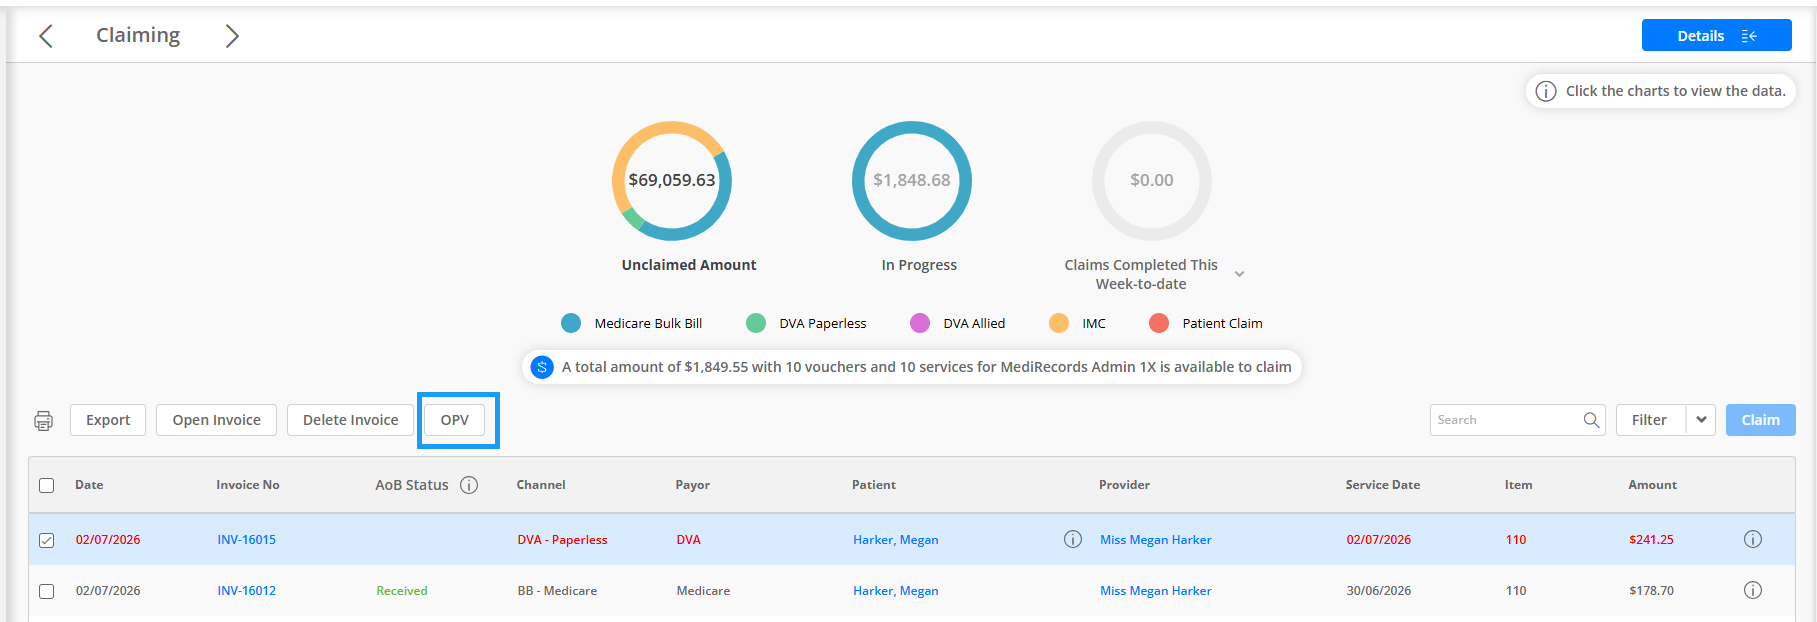This screenshot has height=622, width=1817.
Task: Sort by the Amount column header
Action: 1652,485
